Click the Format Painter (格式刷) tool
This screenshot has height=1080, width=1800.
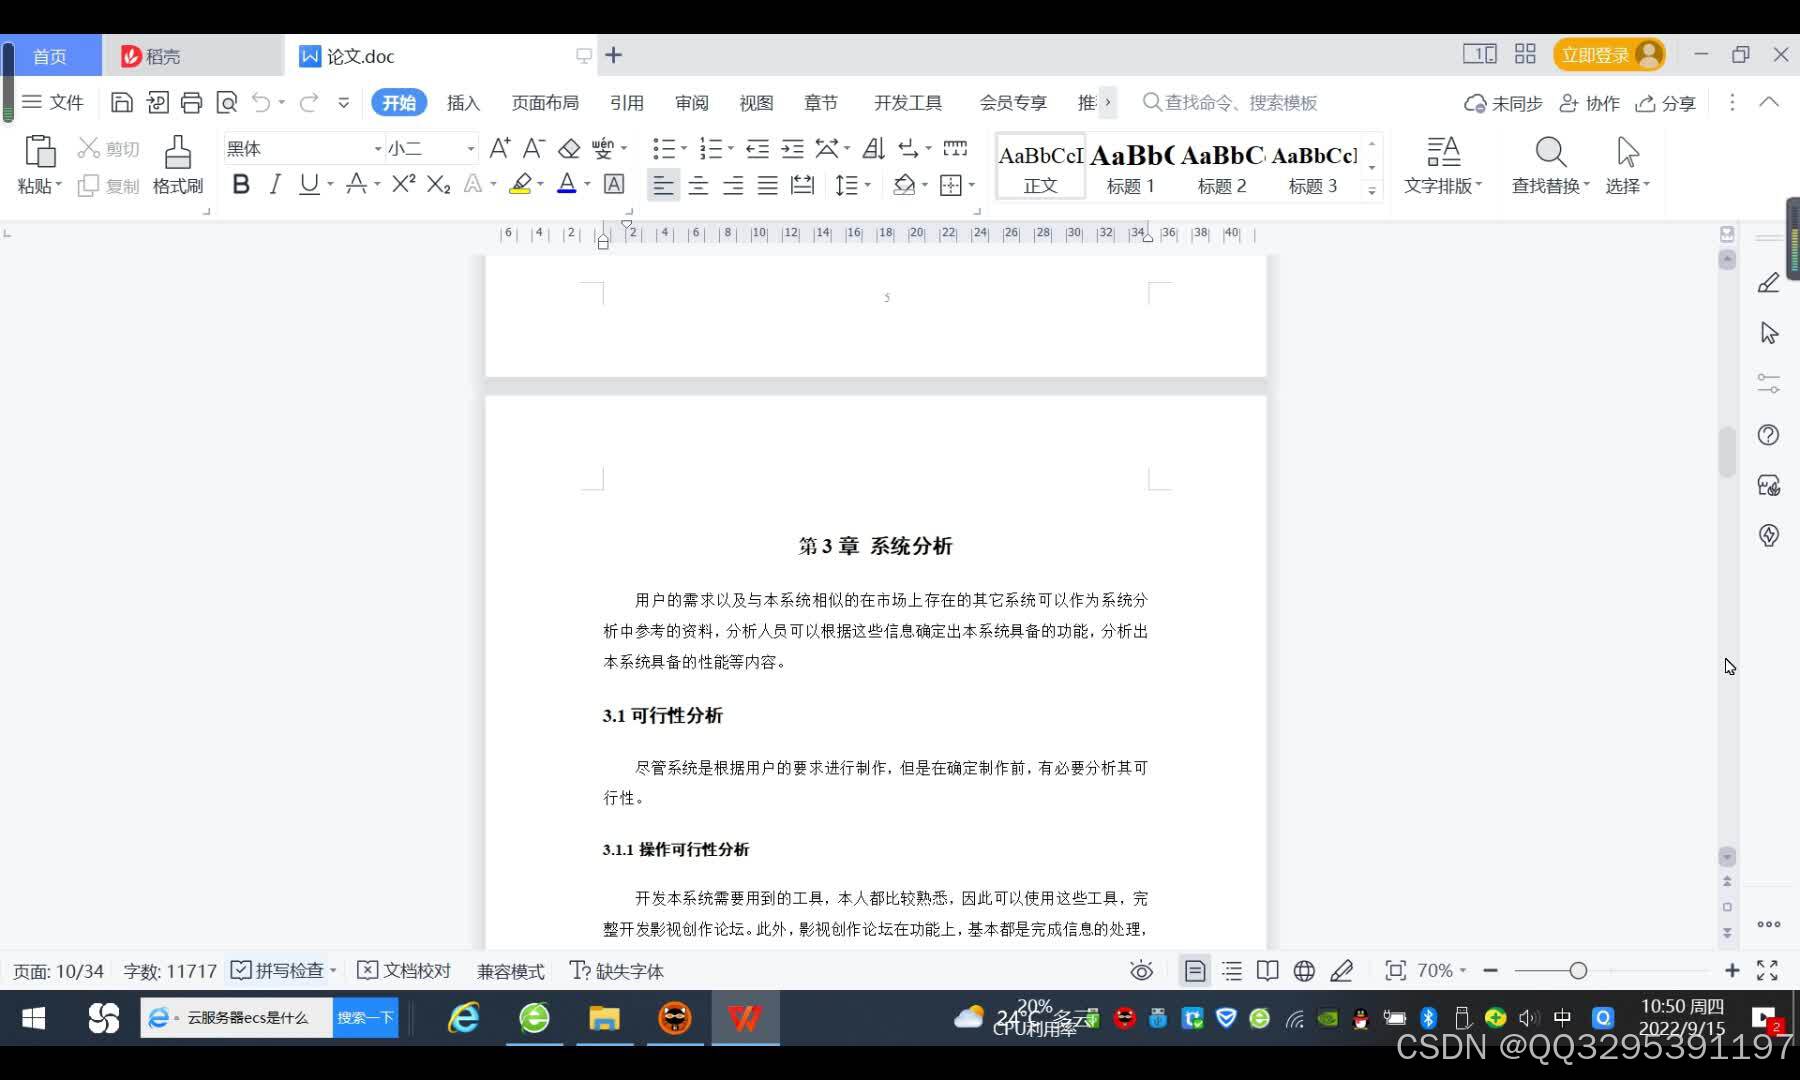[177, 166]
